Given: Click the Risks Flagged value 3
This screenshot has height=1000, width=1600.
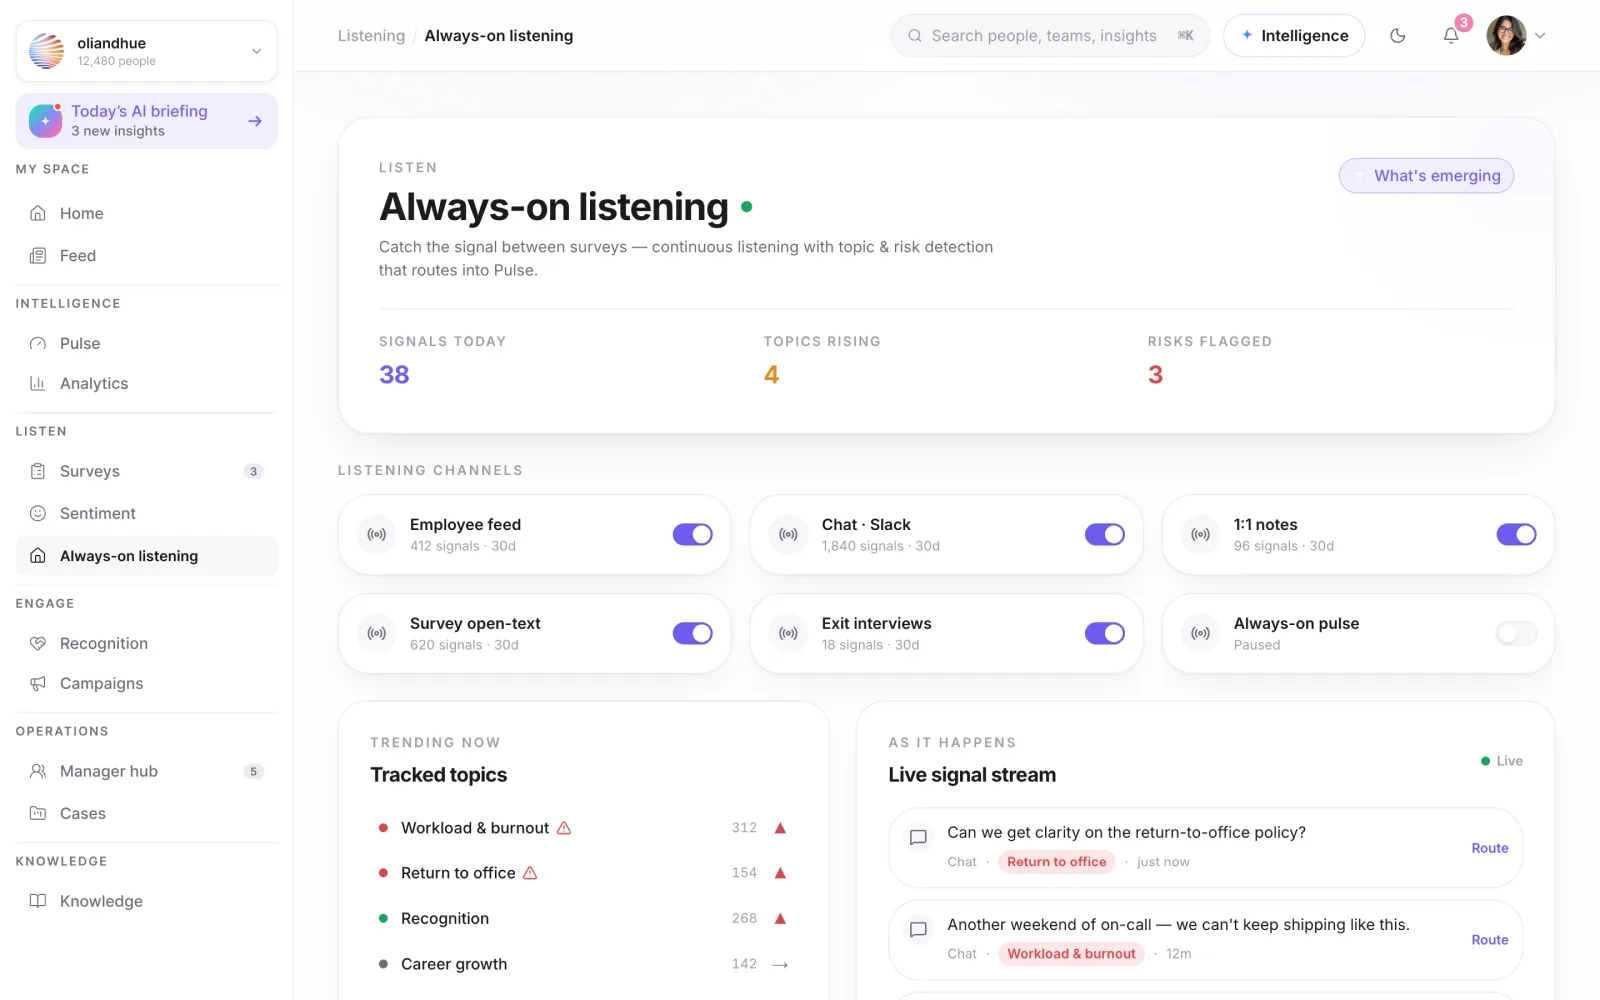Looking at the screenshot, I should (1155, 375).
